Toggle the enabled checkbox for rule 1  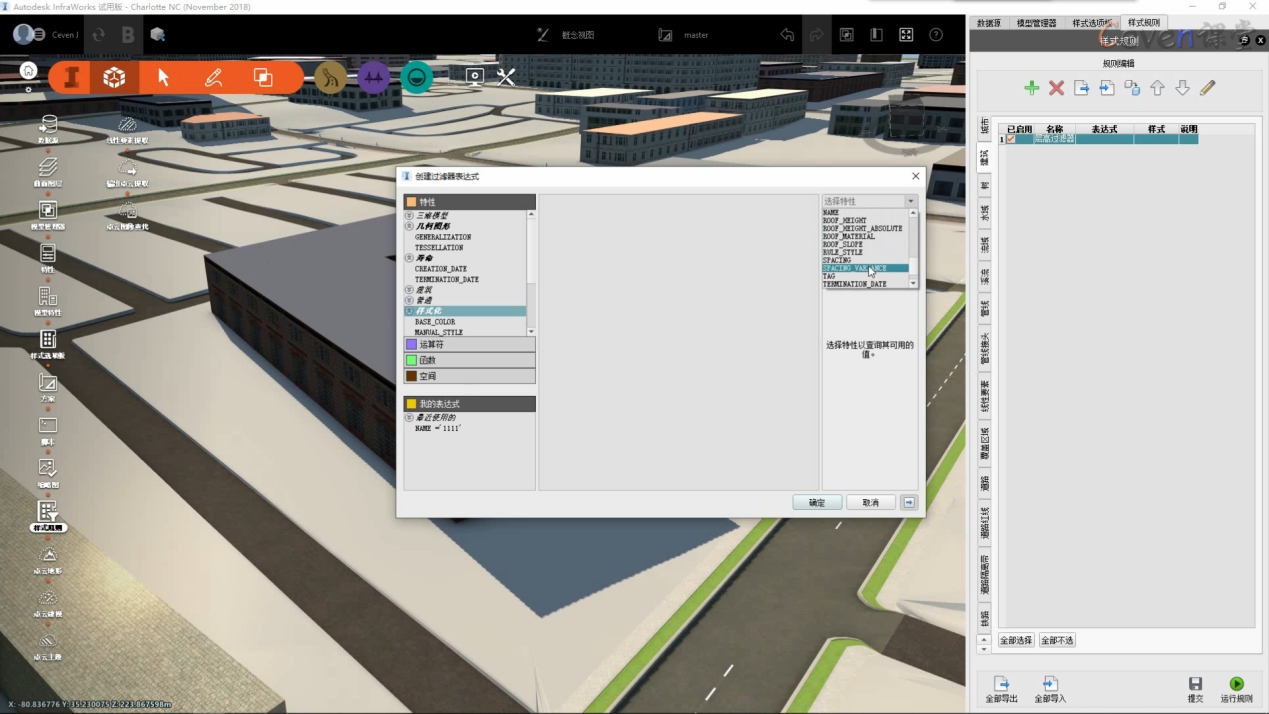pos(1011,139)
